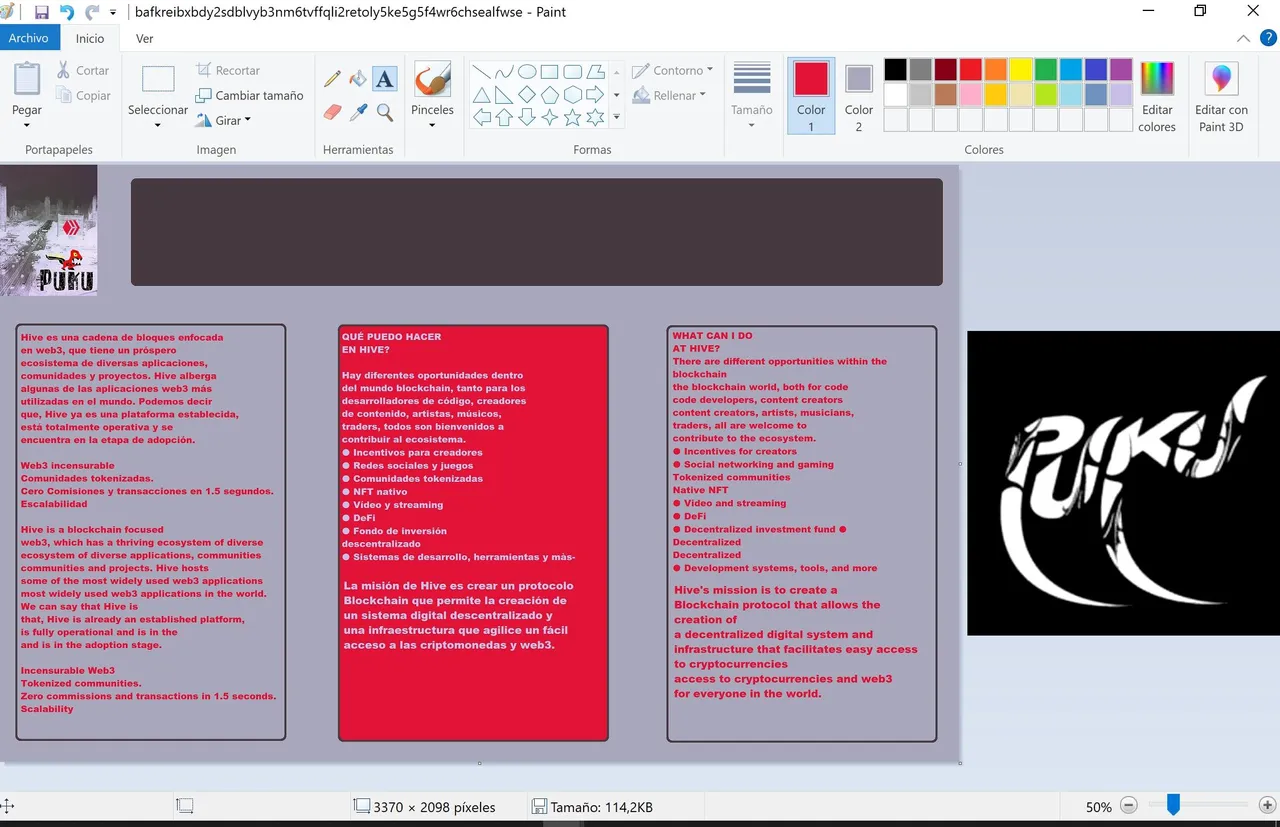Select Color 1 button
This screenshot has height=827, width=1280.
tap(811, 96)
